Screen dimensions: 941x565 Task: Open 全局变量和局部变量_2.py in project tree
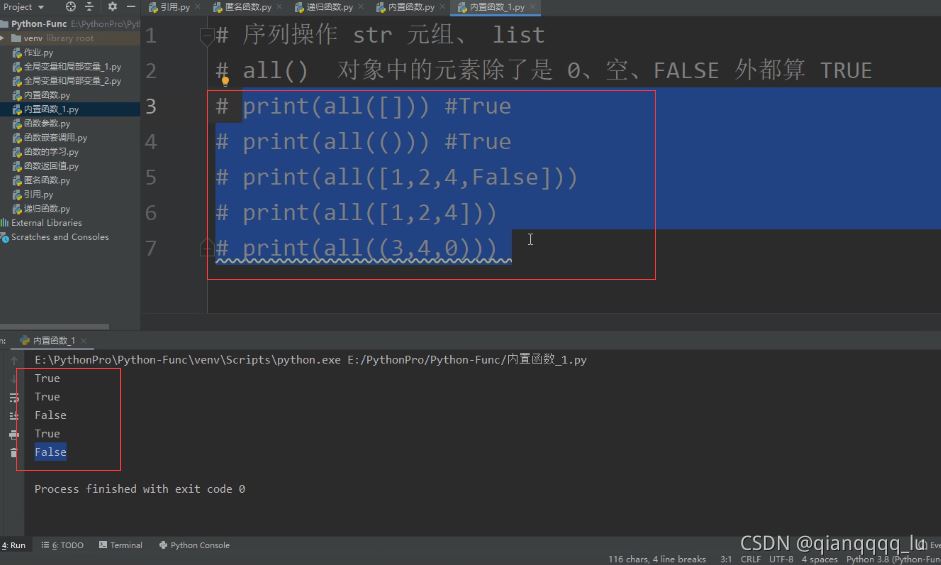(72, 81)
